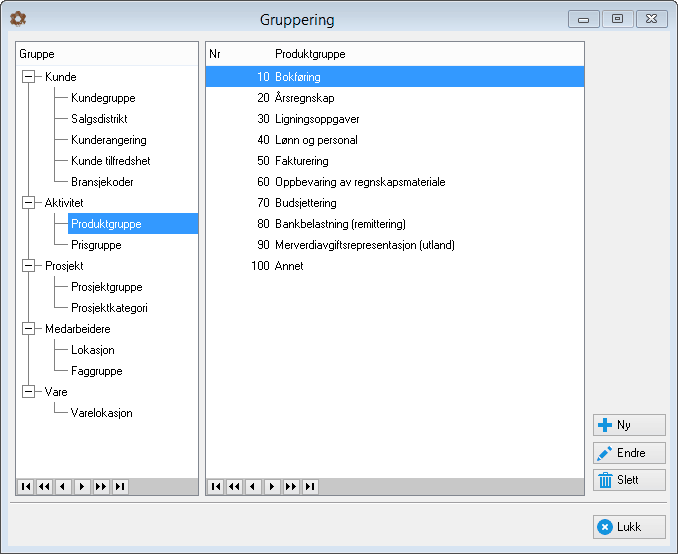Select row 100 Annet

(395, 266)
